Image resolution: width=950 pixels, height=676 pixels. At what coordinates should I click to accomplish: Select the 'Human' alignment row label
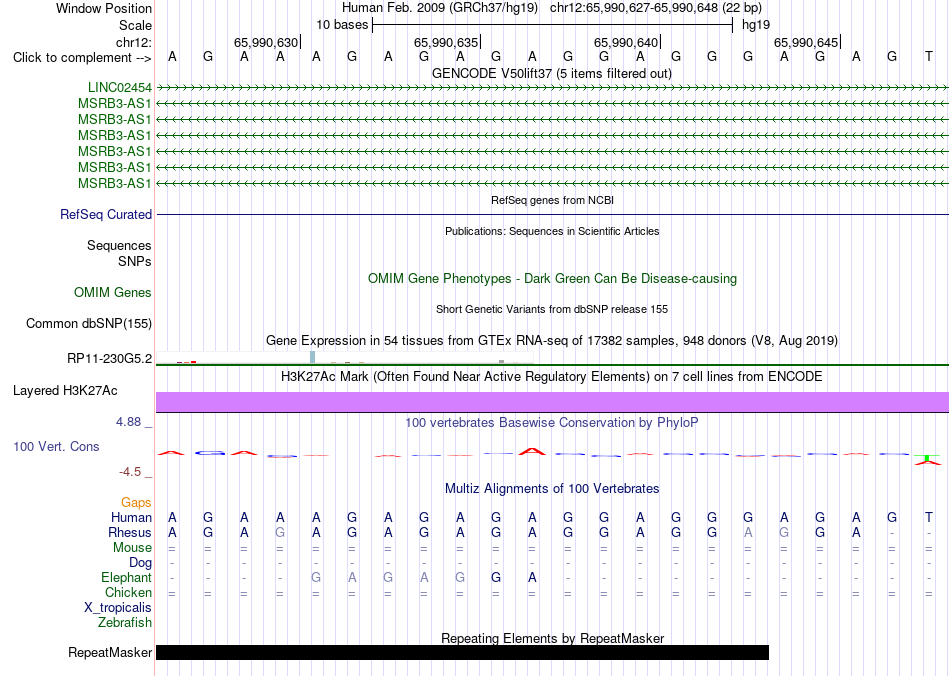(x=131, y=517)
